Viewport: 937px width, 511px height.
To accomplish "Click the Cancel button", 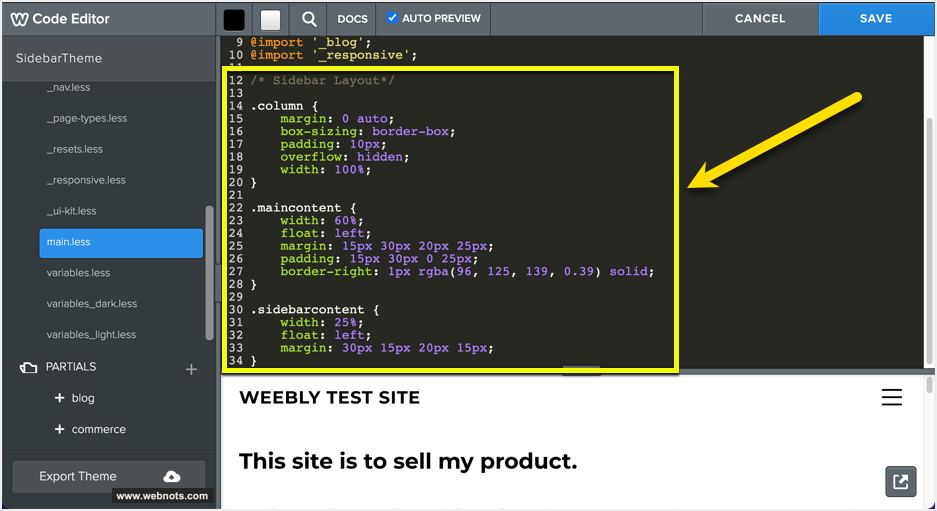I will (760, 18).
